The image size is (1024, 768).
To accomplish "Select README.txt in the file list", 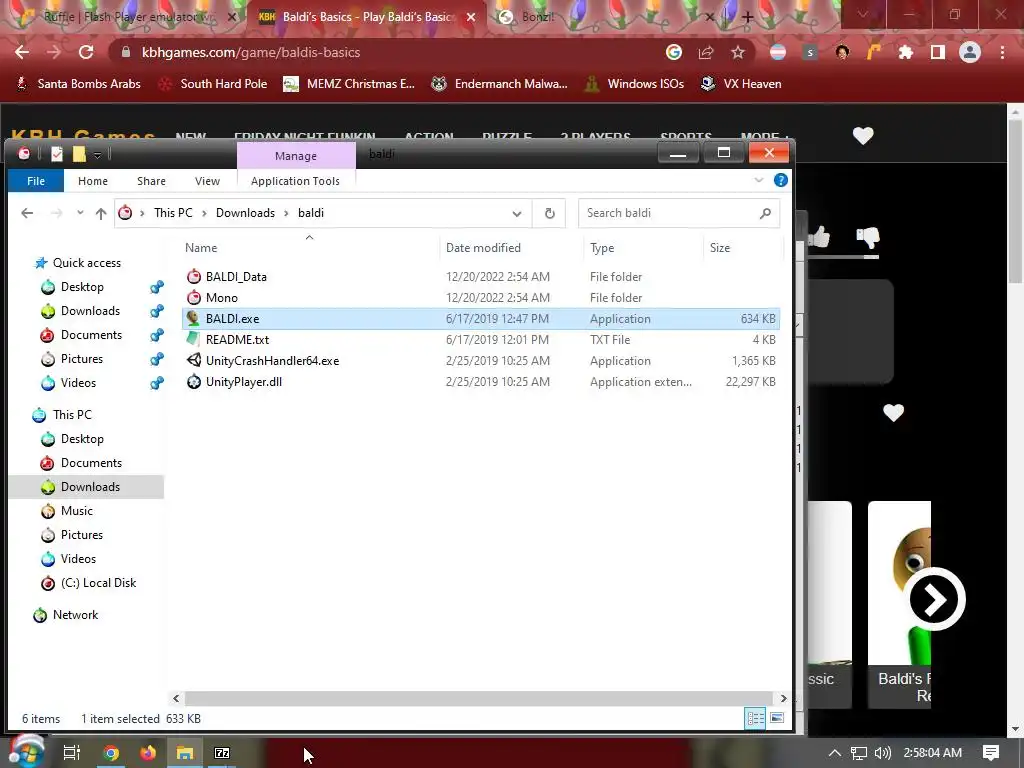I will 480,340.
